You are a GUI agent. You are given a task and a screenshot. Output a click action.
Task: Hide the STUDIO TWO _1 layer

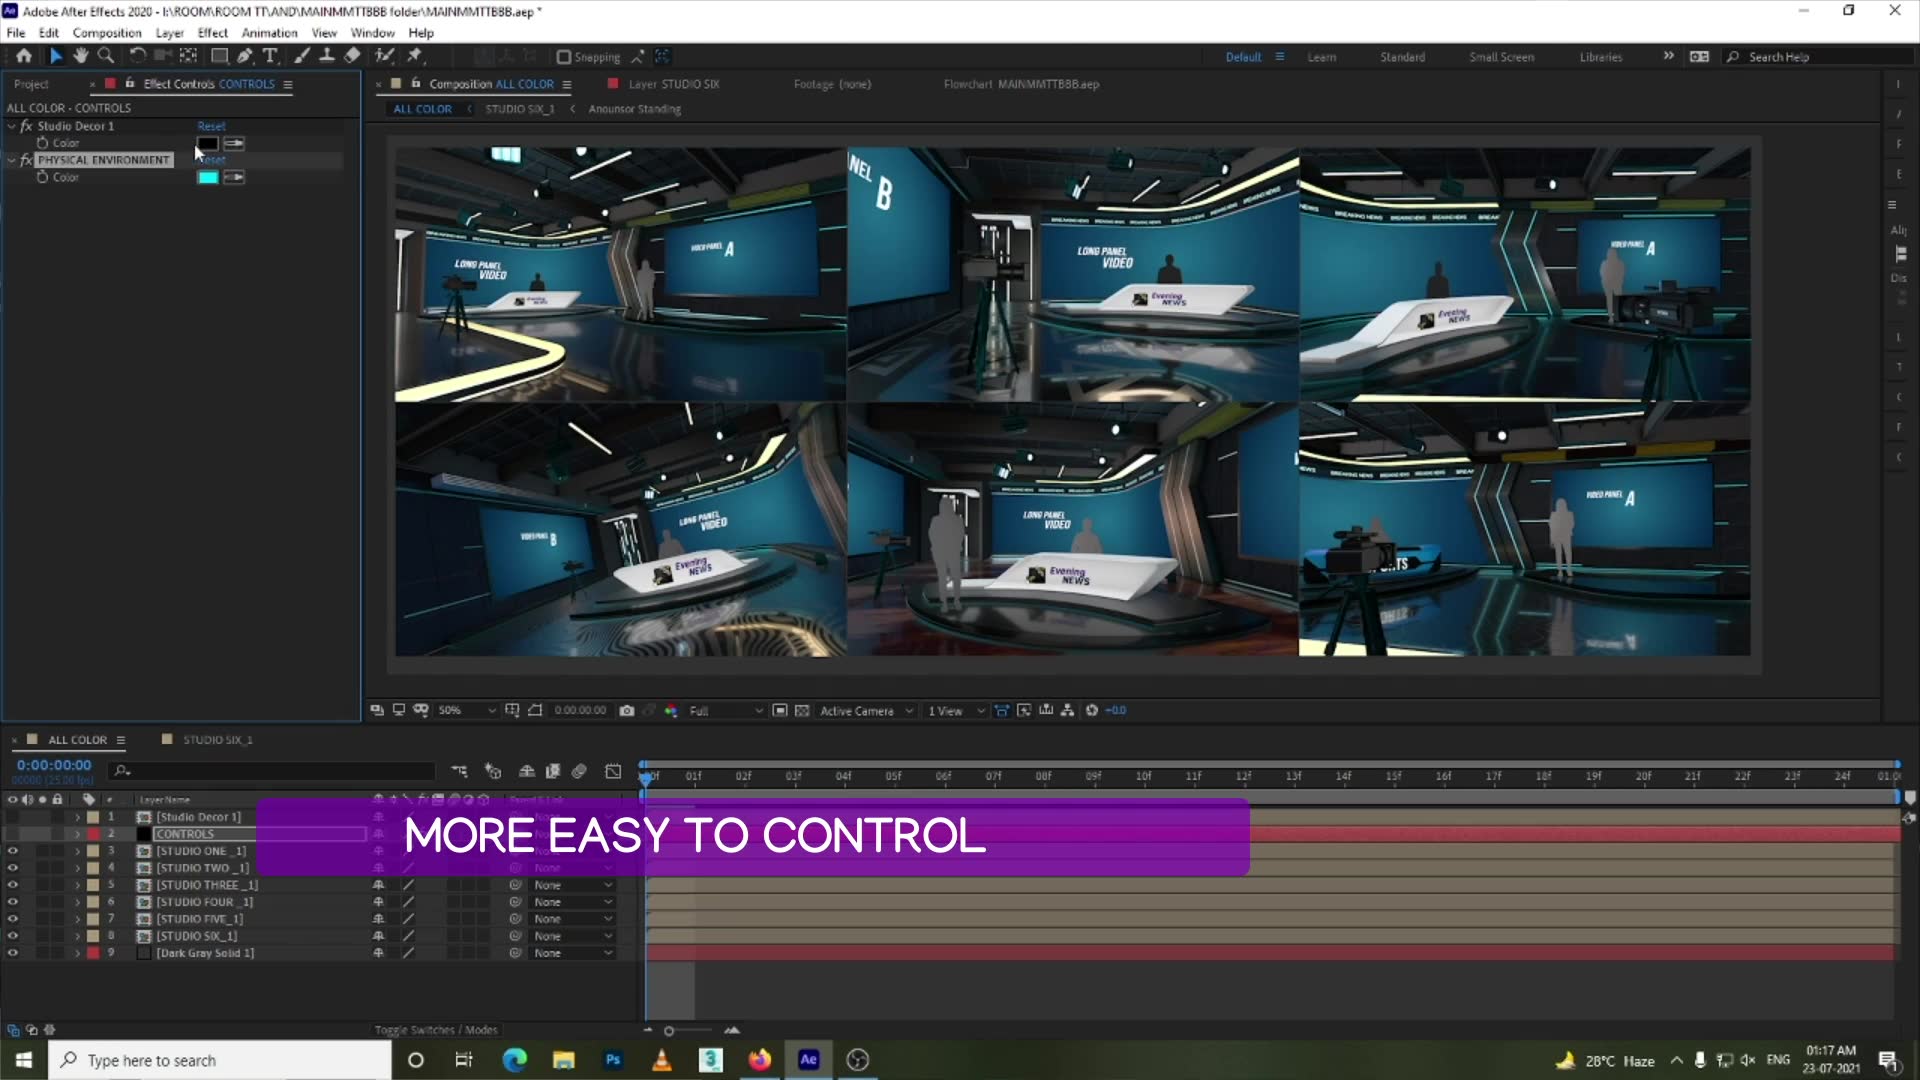tap(12, 869)
